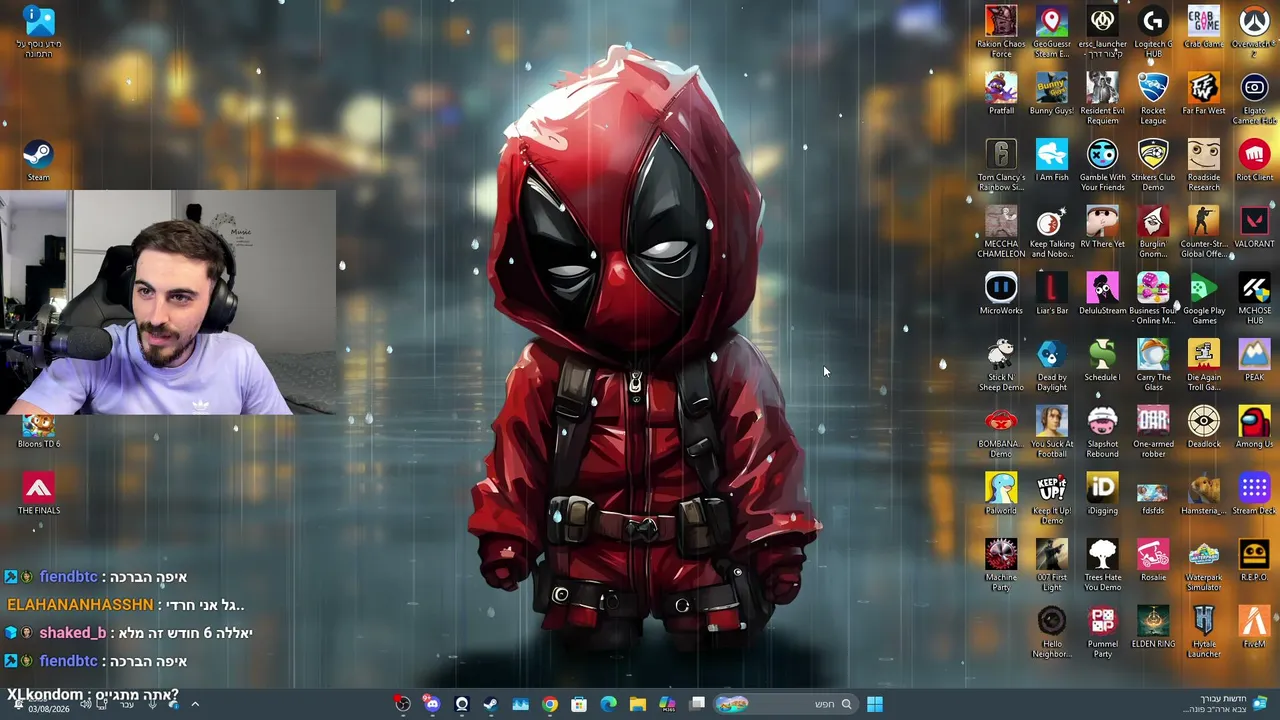
Task: Open the MCHOSE HUB shortcut
Action: point(1254,298)
